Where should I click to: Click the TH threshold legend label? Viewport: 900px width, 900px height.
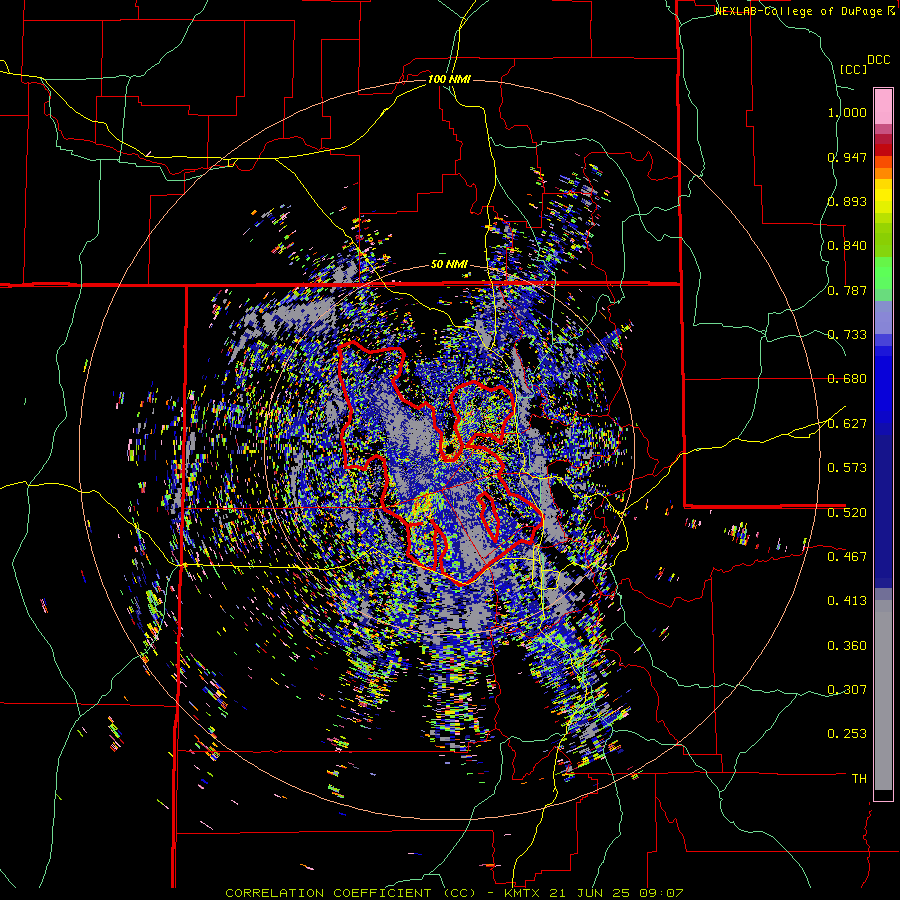tap(859, 779)
